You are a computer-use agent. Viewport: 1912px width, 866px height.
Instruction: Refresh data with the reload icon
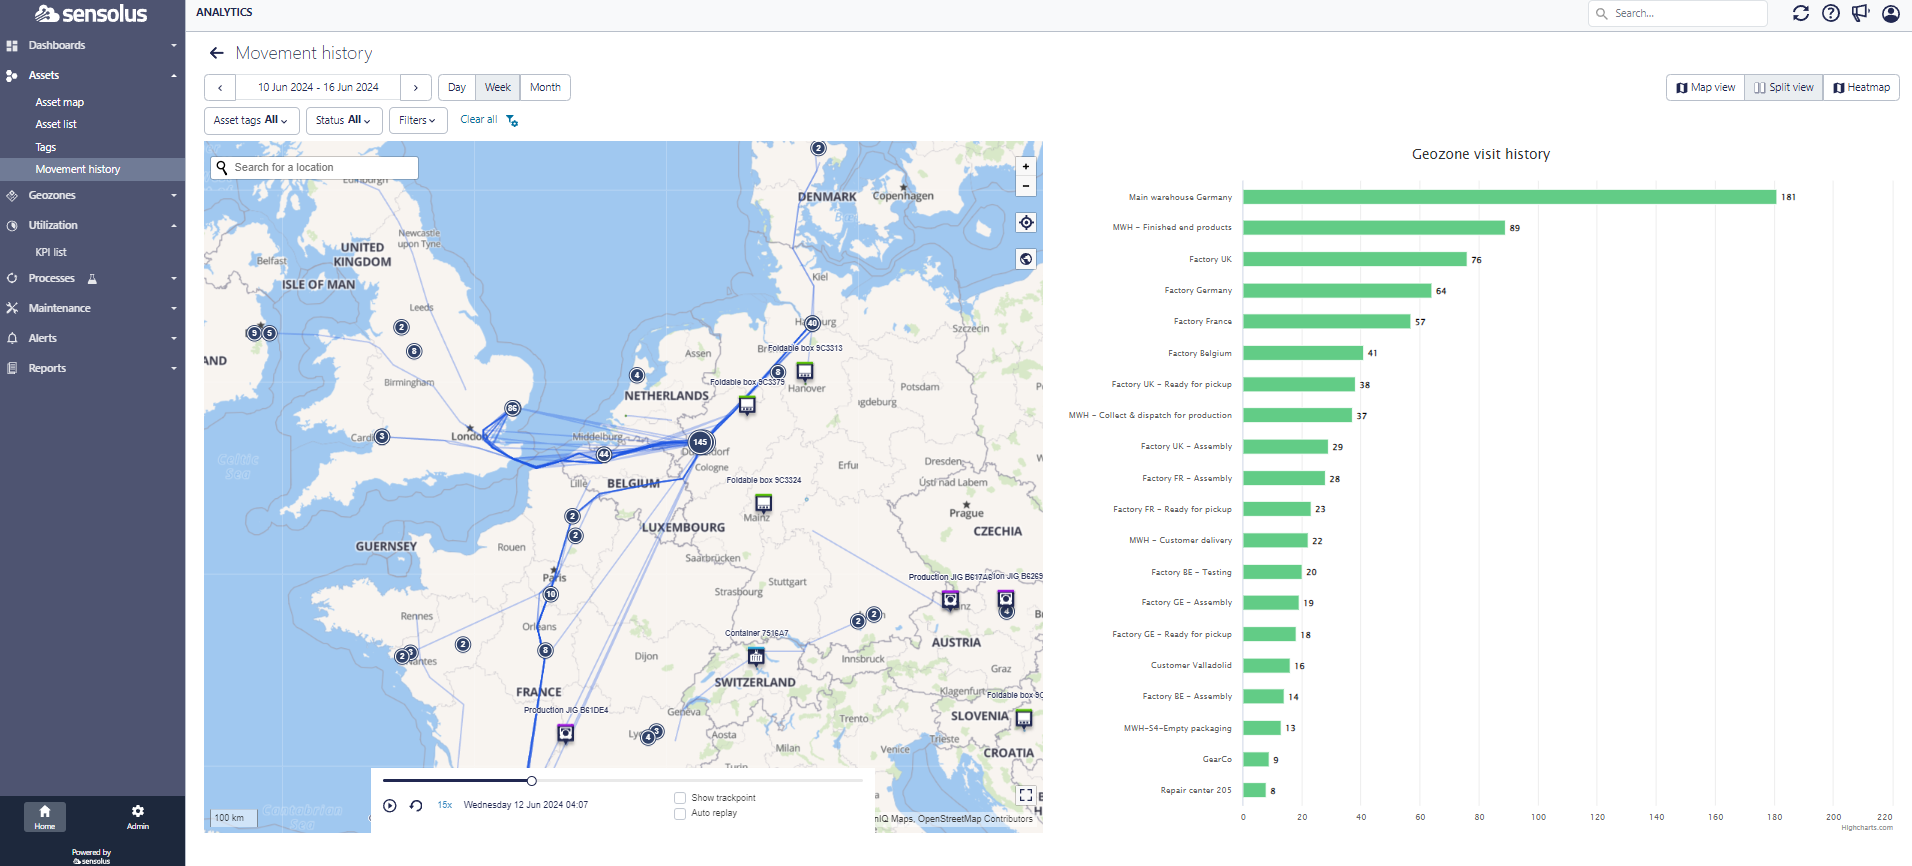coord(1800,13)
